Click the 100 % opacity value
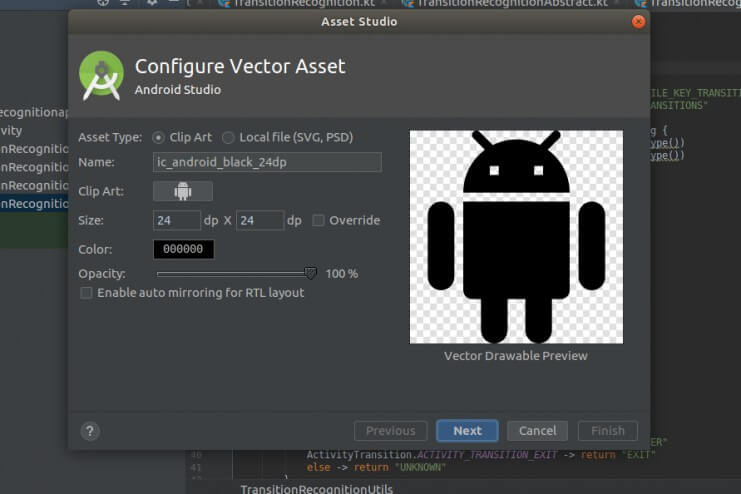Viewport: 741px width, 494px height. coord(342,274)
